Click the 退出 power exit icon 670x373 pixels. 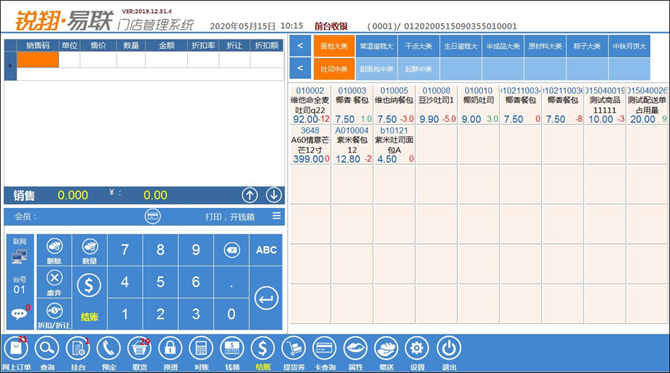[449, 353]
